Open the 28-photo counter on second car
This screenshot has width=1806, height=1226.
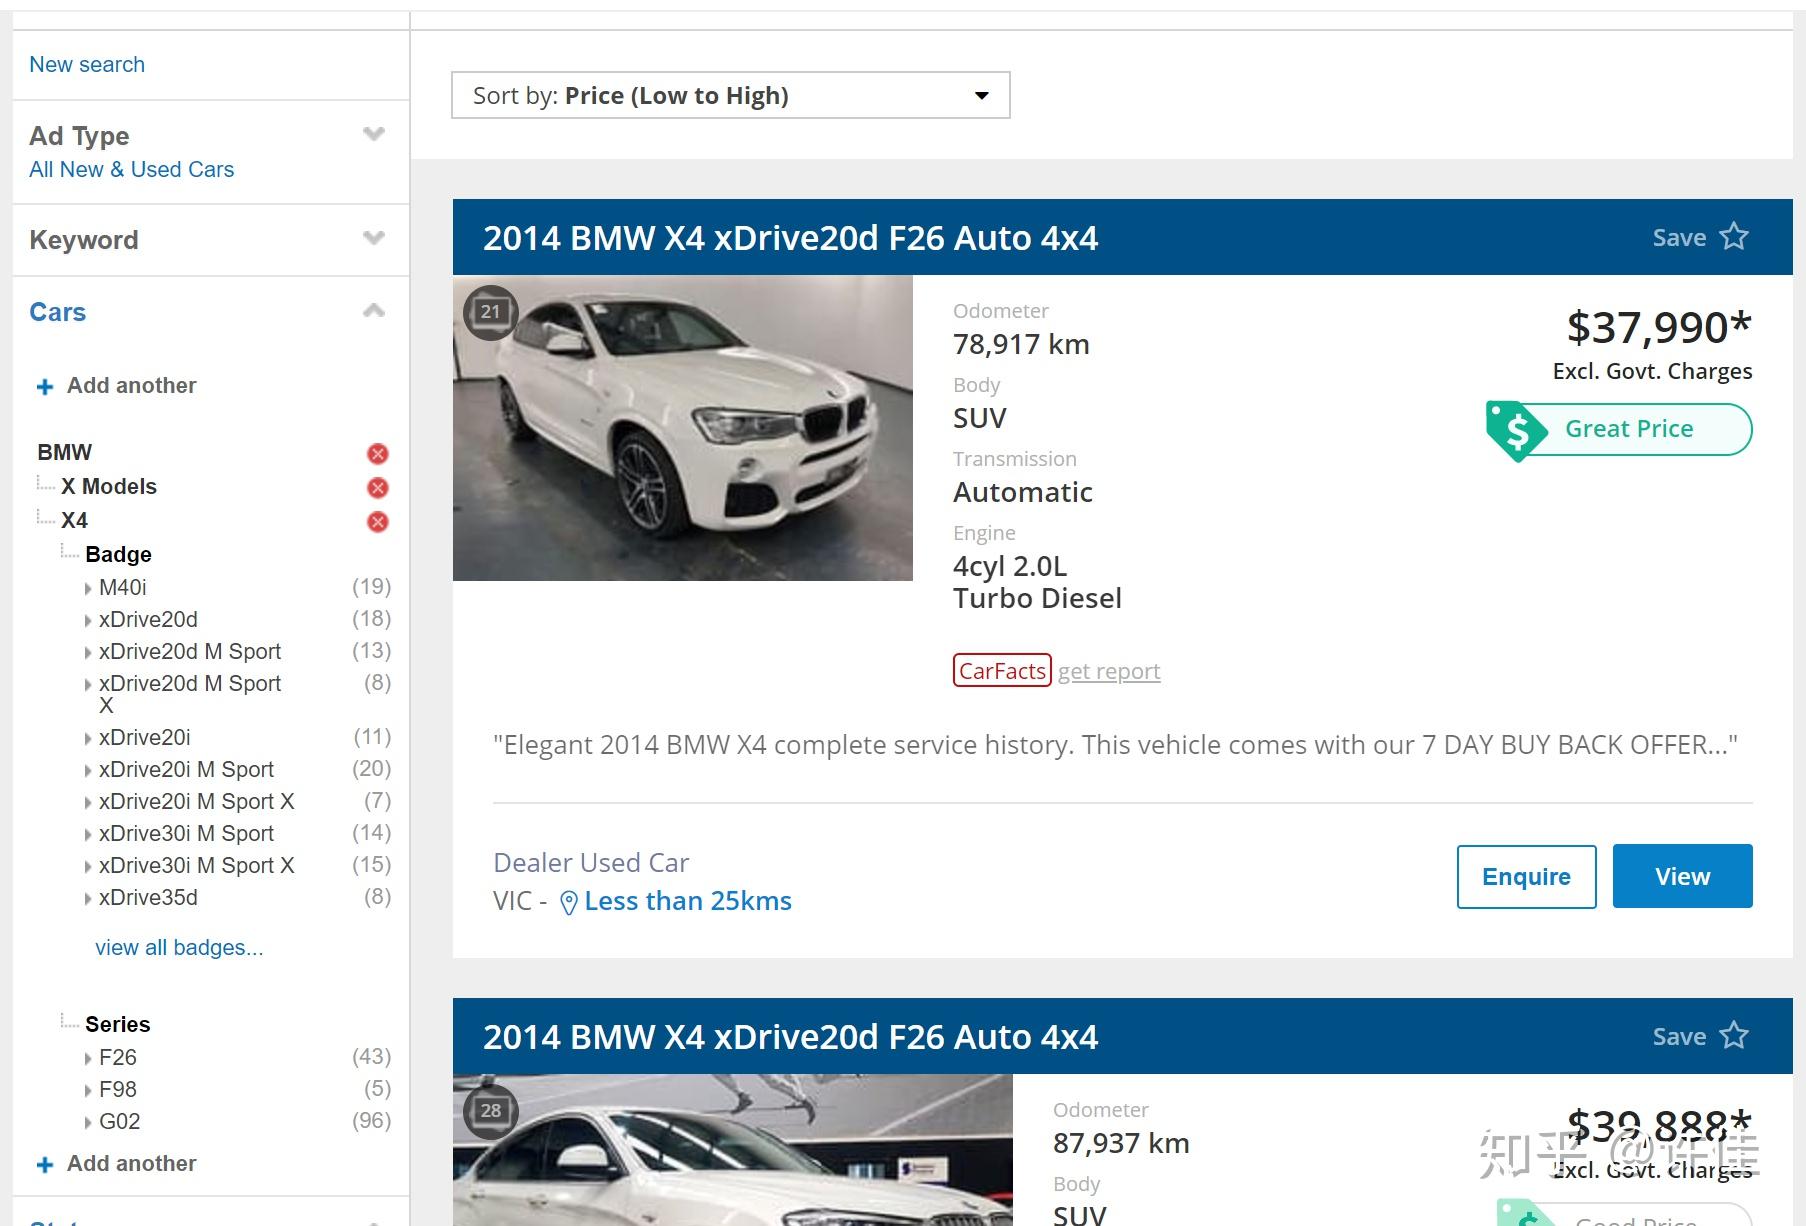(490, 1111)
